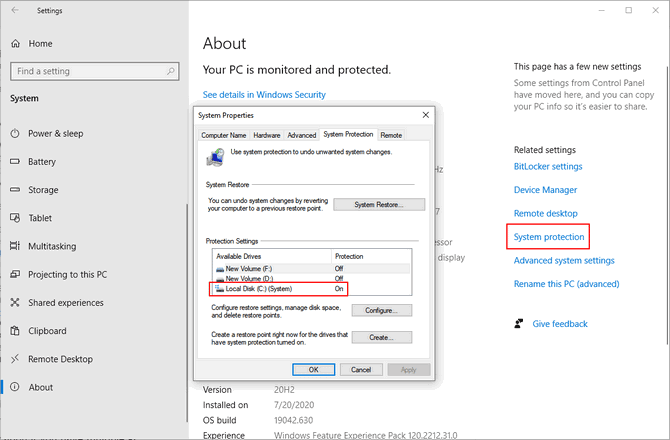The width and height of the screenshot is (670, 440).
Task: Click the Tablet icon
Action: click(x=15, y=218)
